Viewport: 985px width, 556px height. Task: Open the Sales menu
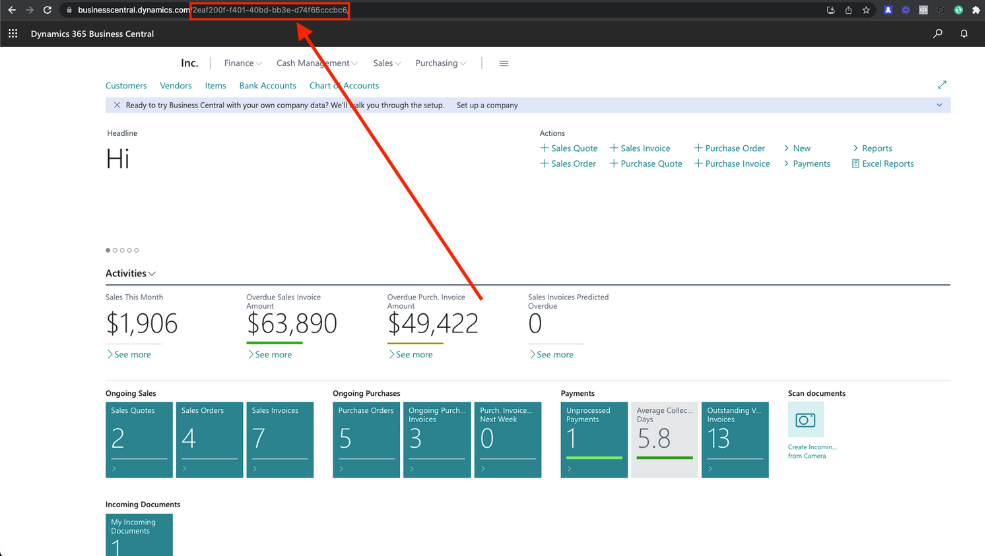point(387,63)
